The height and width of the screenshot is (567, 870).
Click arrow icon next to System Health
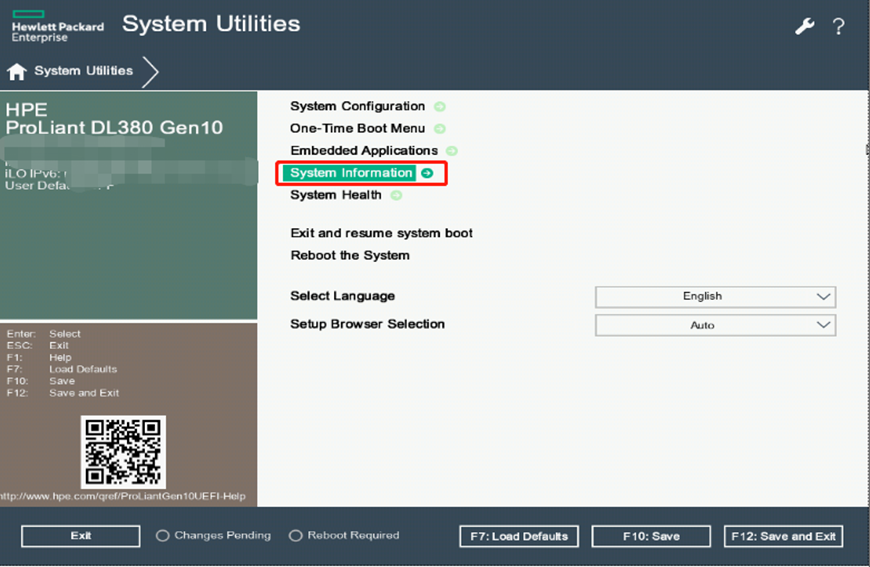396,195
